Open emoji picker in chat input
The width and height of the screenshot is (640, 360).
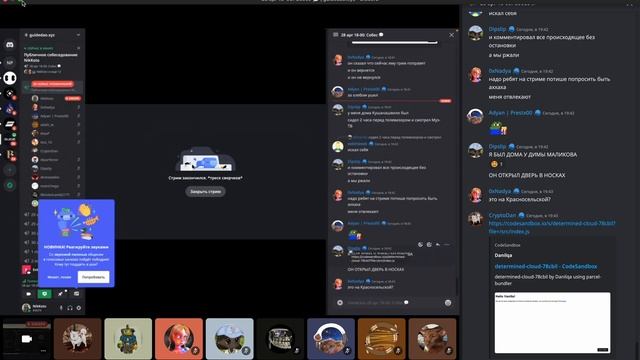448,302
